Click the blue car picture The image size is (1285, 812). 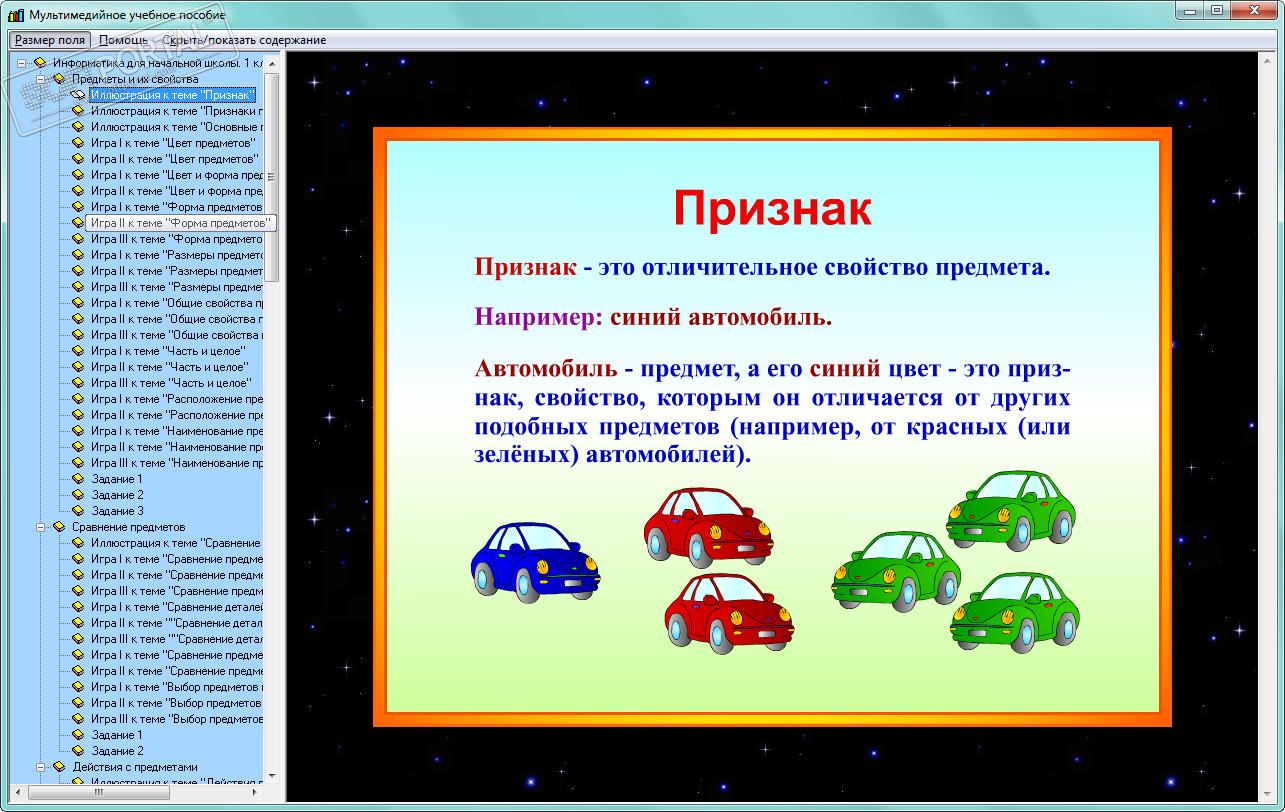point(535,561)
